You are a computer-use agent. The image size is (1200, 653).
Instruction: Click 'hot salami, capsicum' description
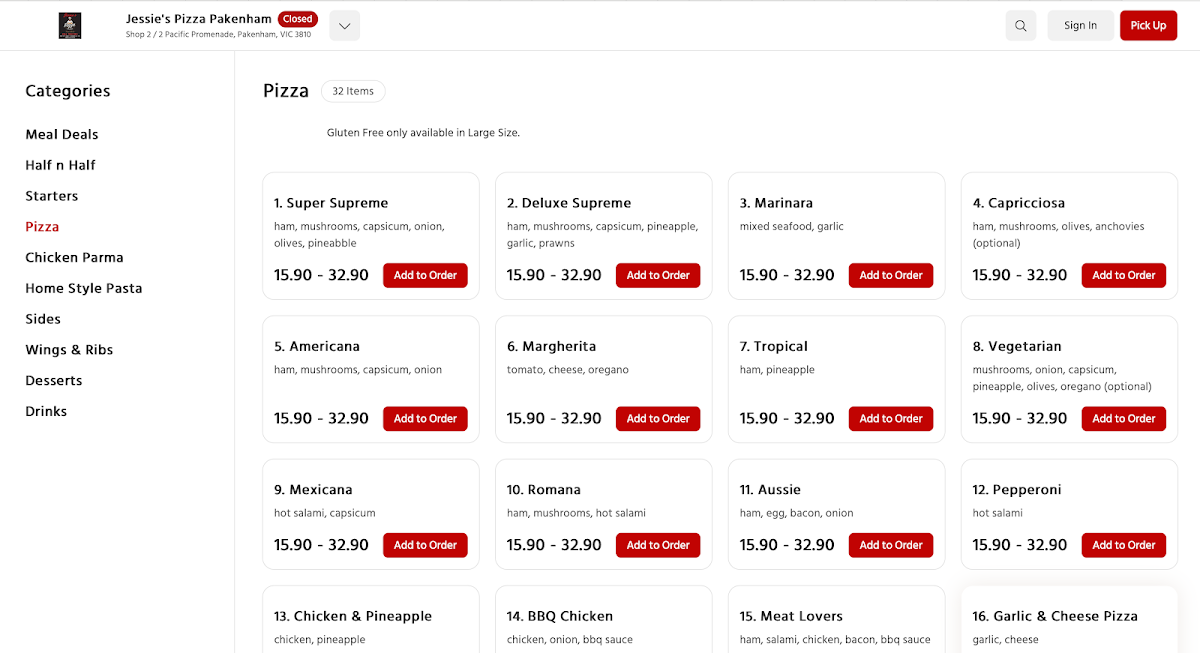325,513
